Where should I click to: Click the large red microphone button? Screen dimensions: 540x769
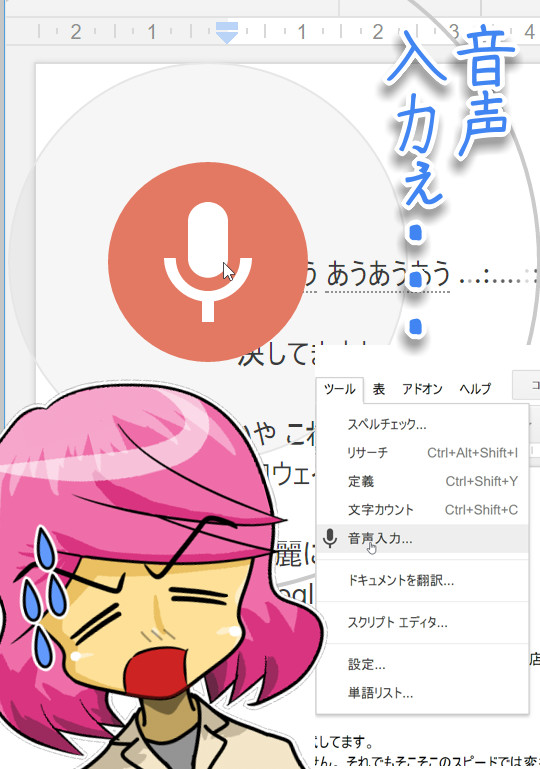pyautogui.click(x=208, y=262)
